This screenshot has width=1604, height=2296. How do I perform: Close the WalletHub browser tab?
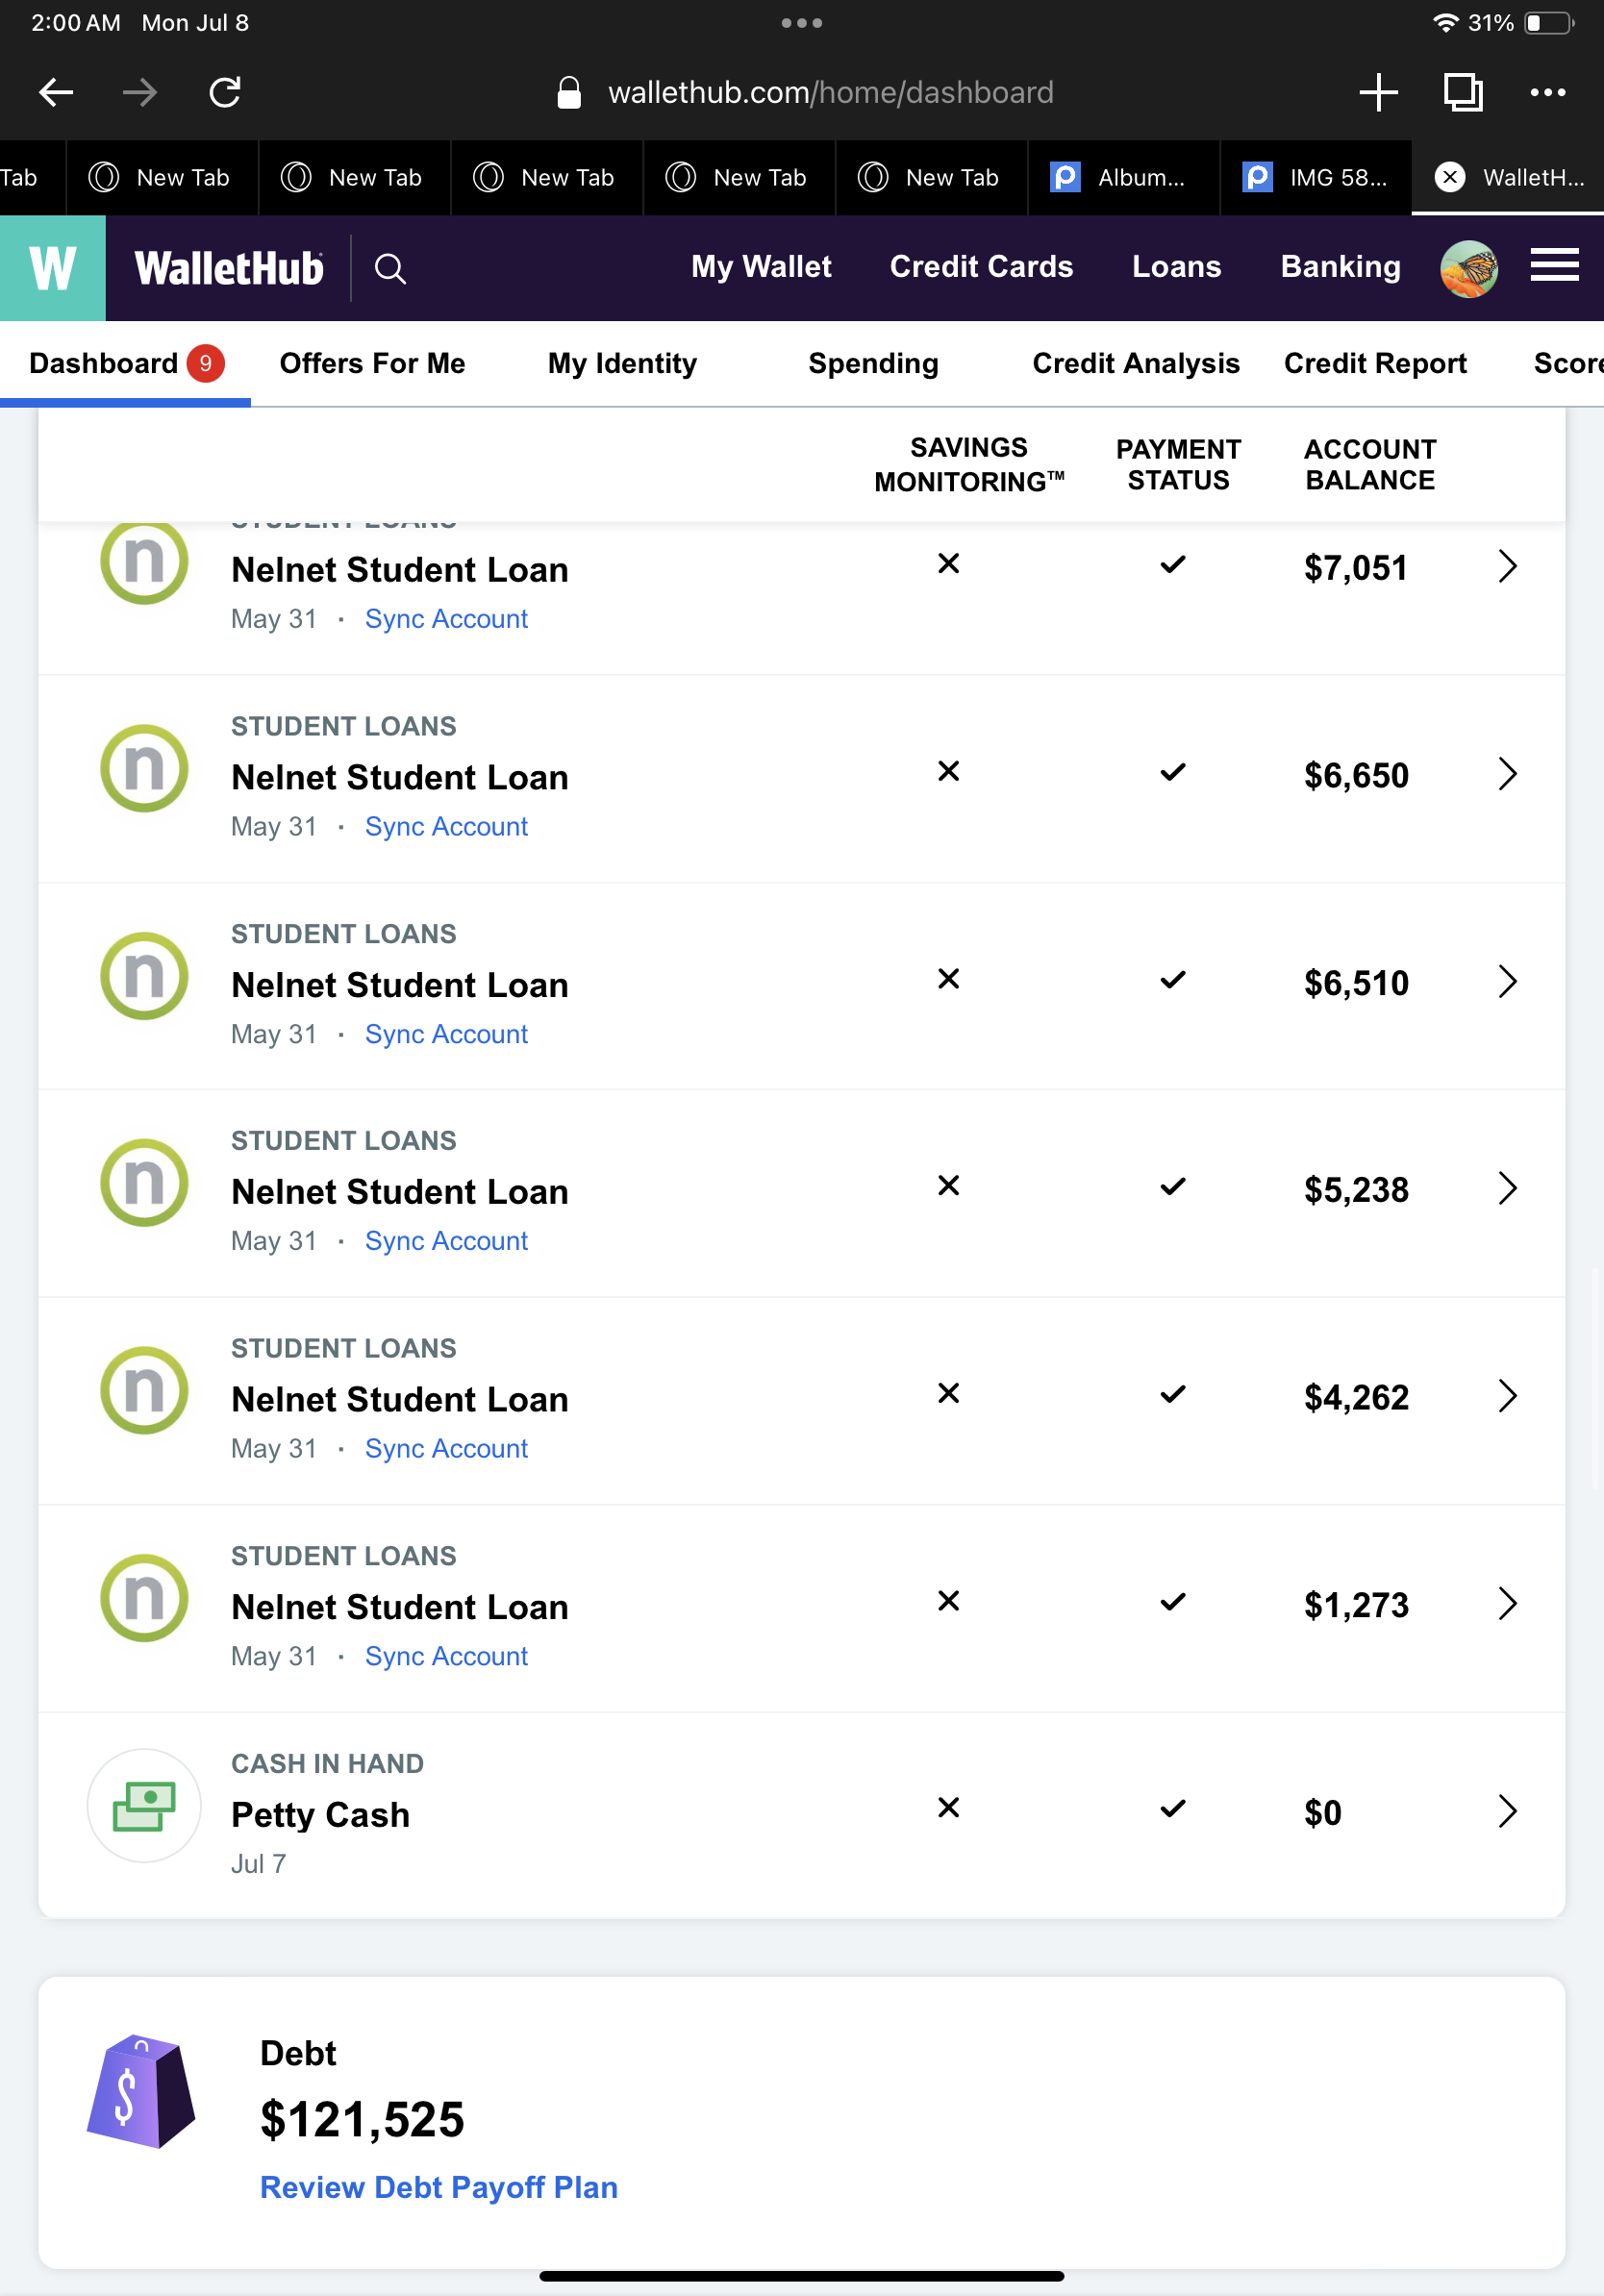(x=1449, y=177)
